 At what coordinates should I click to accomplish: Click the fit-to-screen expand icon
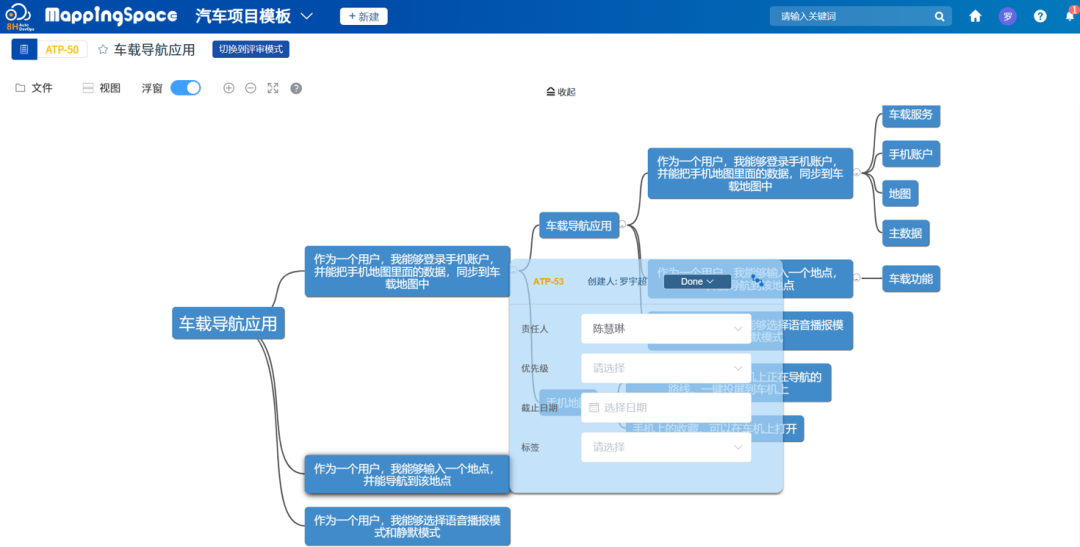click(273, 88)
